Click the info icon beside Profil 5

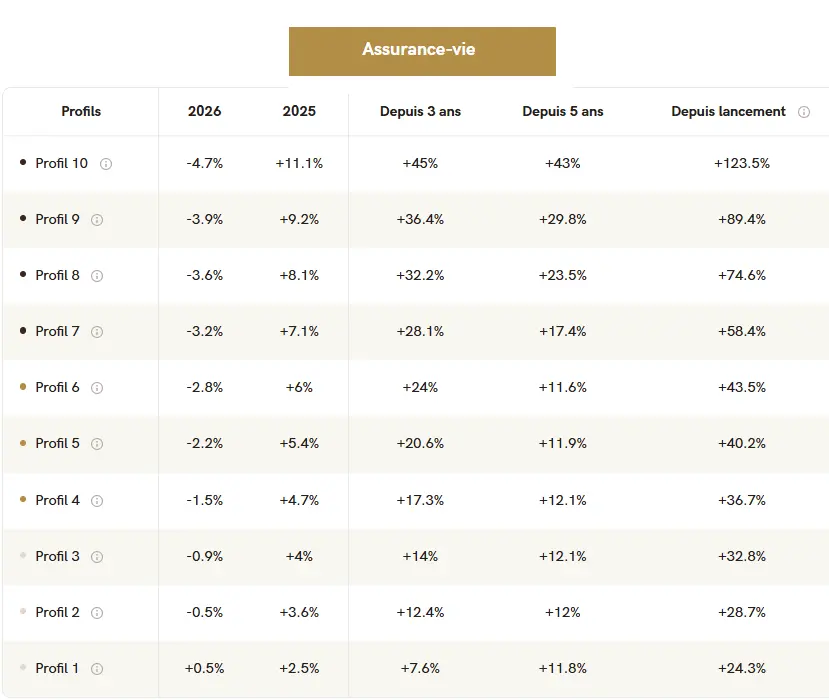[97, 444]
